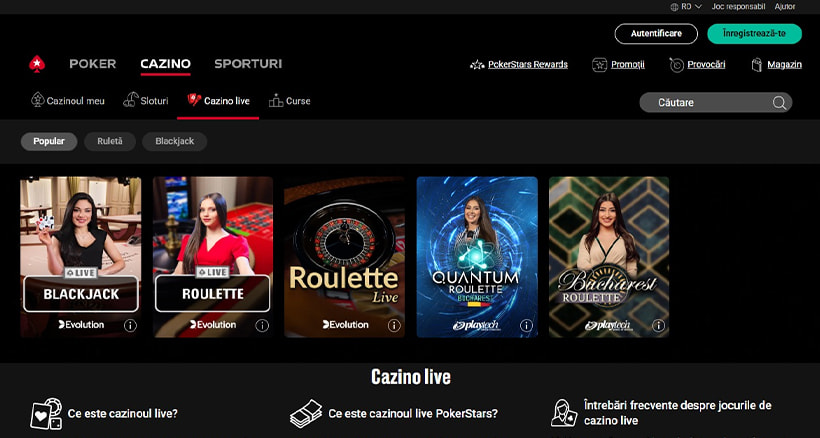
Task: Click the Curse podium icon
Action: click(276, 100)
